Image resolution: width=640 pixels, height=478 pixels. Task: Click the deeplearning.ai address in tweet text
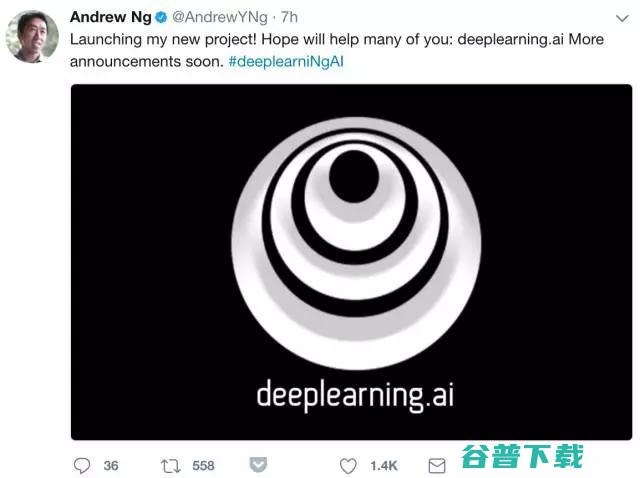511,40
